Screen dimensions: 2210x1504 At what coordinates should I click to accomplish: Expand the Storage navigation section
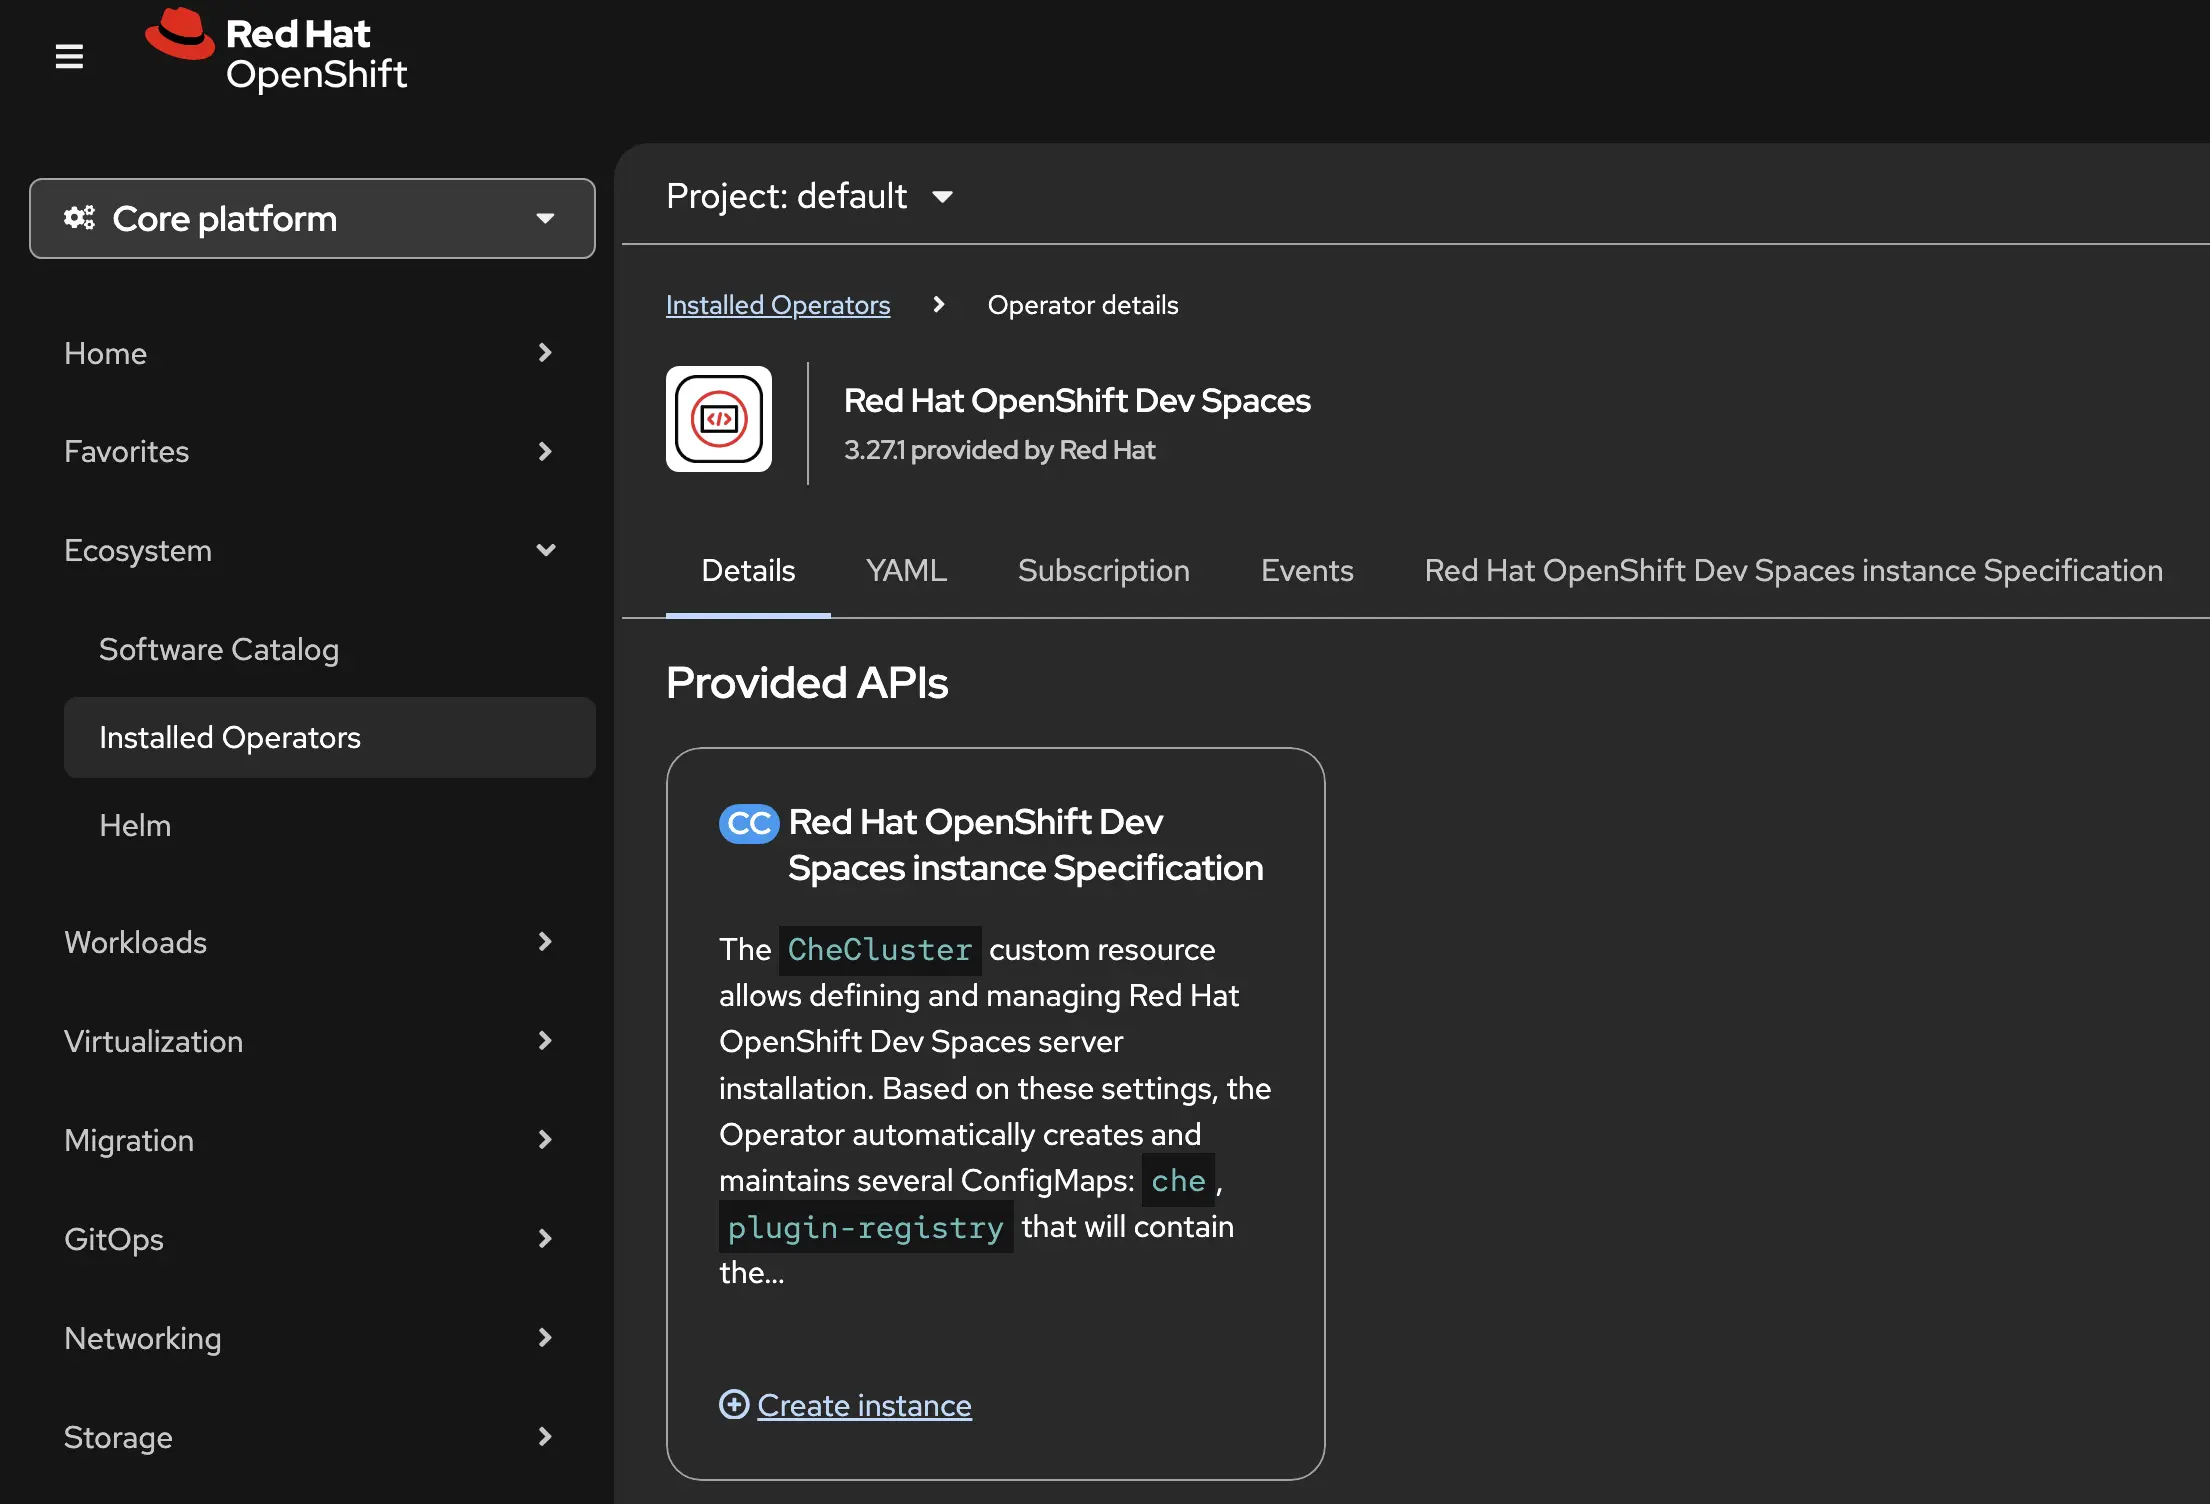click(x=312, y=1438)
